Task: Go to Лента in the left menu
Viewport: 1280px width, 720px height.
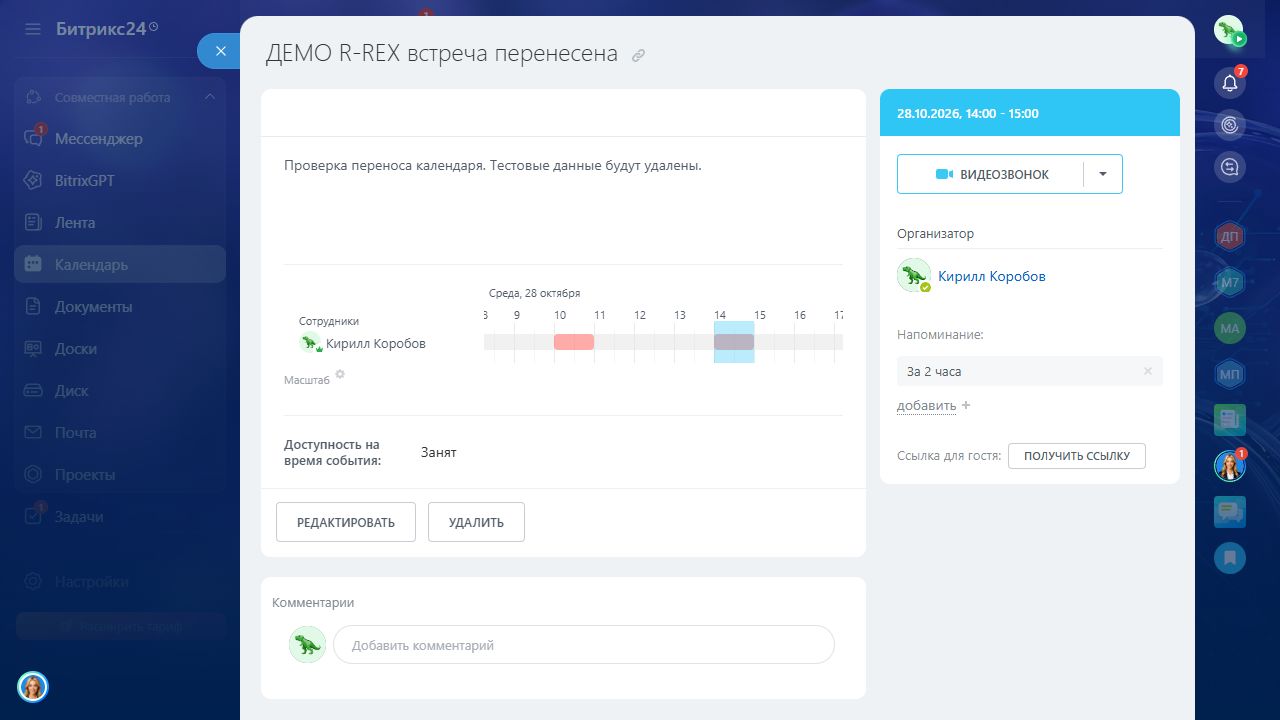Action: [120, 223]
